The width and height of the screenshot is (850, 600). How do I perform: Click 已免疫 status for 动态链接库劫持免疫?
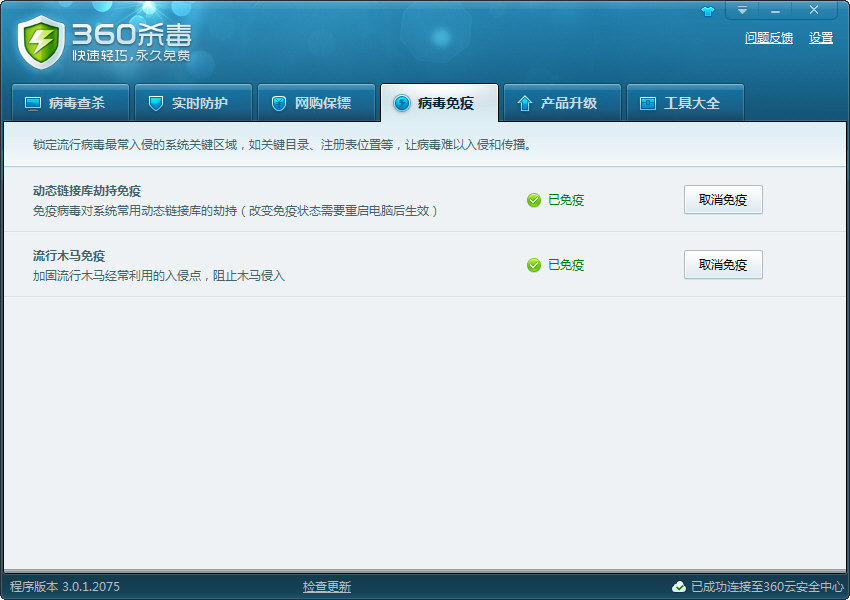566,200
